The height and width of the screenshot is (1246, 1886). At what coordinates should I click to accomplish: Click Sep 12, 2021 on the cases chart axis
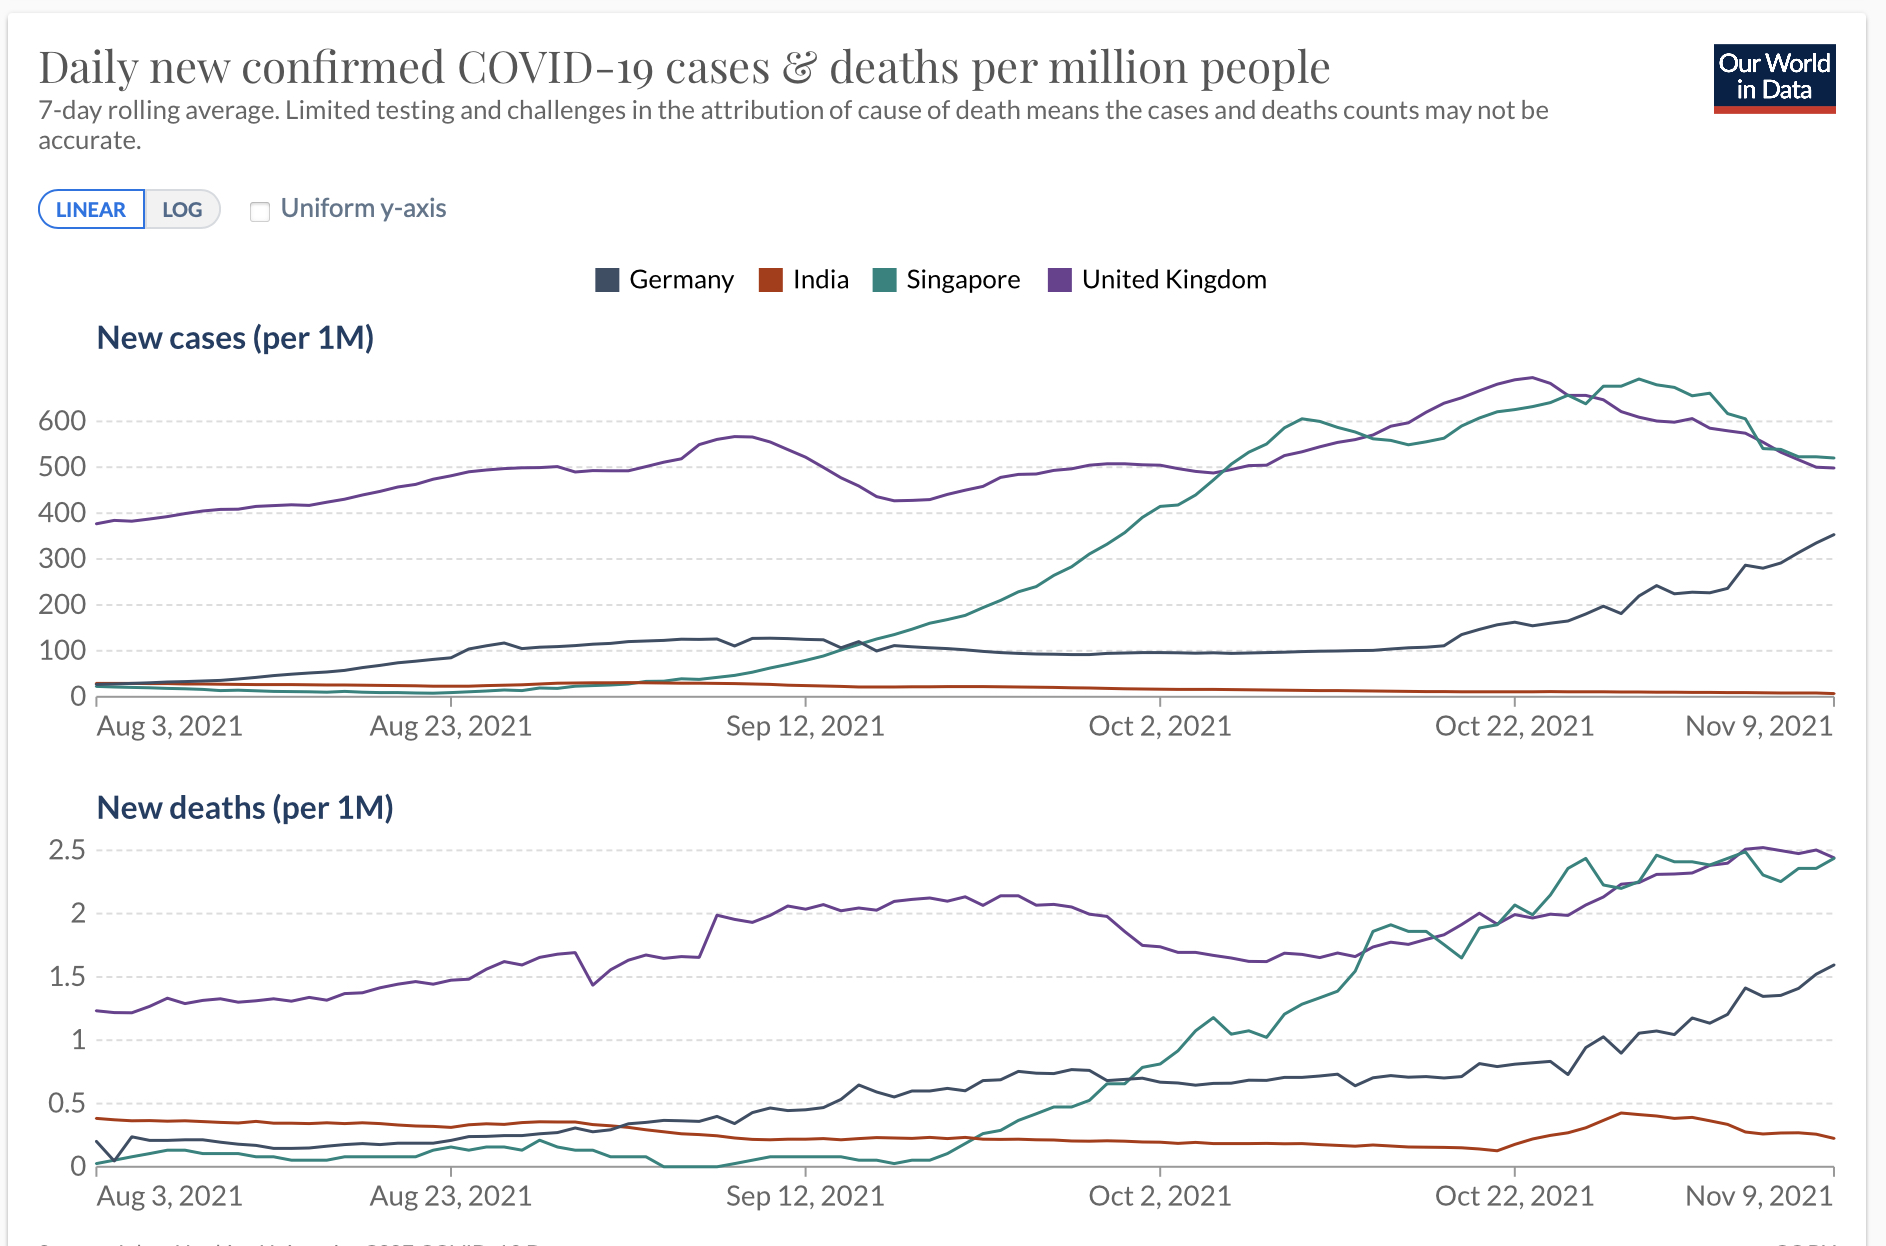[x=805, y=726]
